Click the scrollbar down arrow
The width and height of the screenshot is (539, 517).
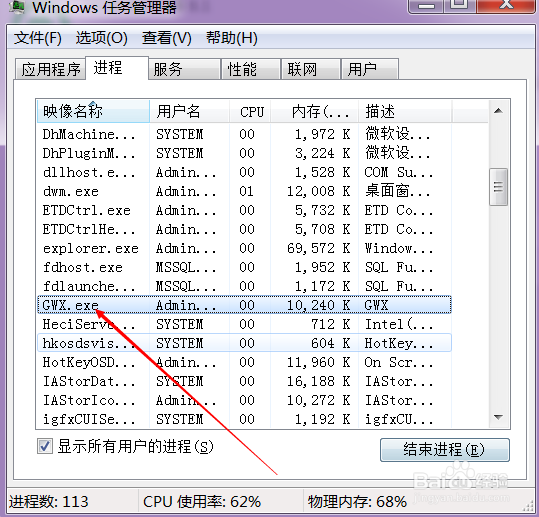[498, 417]
